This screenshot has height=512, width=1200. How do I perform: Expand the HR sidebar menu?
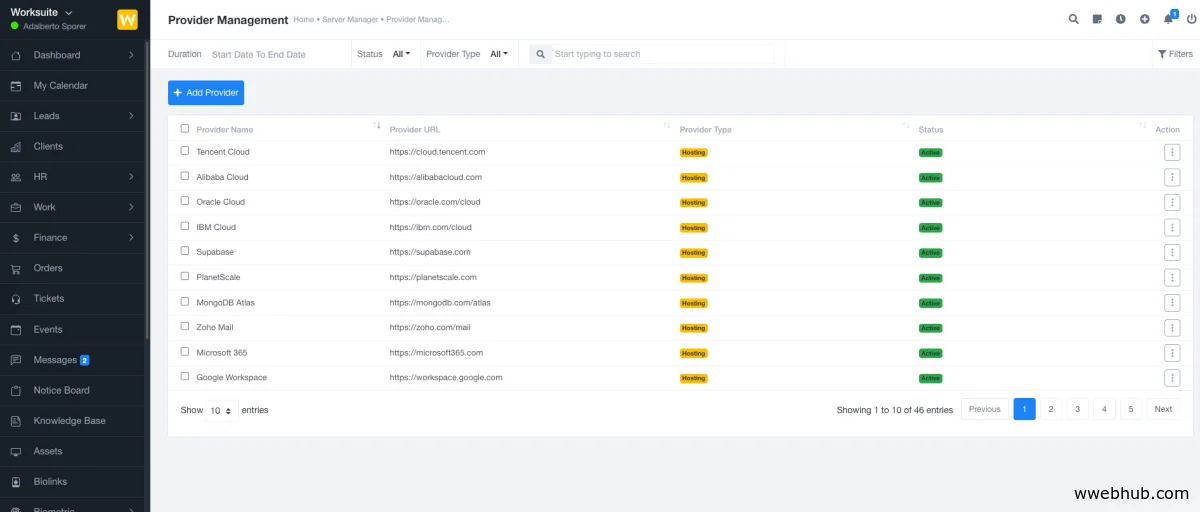[75, 177]
